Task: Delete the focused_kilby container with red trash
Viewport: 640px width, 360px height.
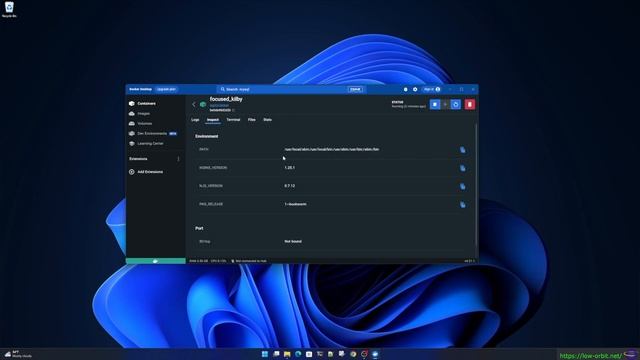Action: (x=470, y=104)
